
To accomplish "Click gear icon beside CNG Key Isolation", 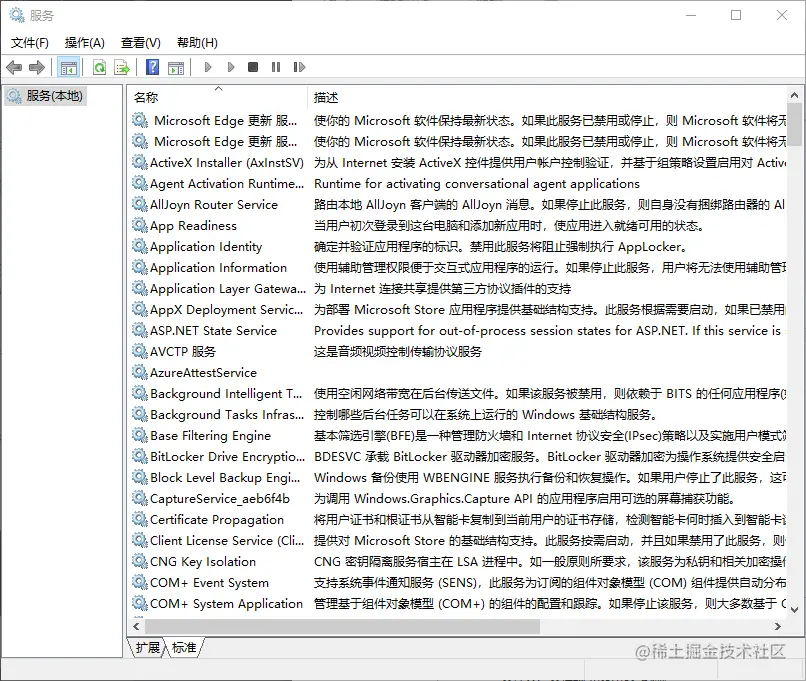I will [140, 561].
